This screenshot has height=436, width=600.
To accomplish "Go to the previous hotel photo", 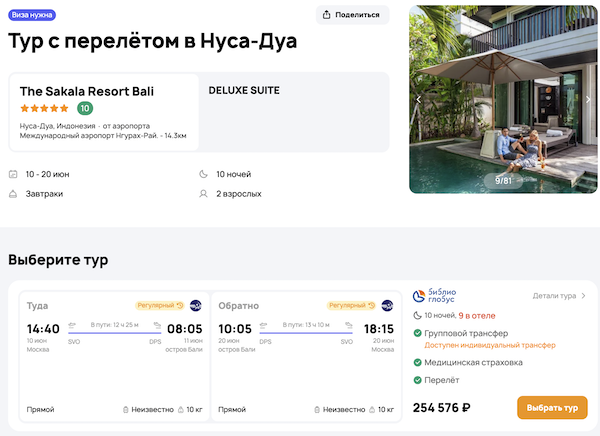I will pyautogui.click(x=418, y=100).
